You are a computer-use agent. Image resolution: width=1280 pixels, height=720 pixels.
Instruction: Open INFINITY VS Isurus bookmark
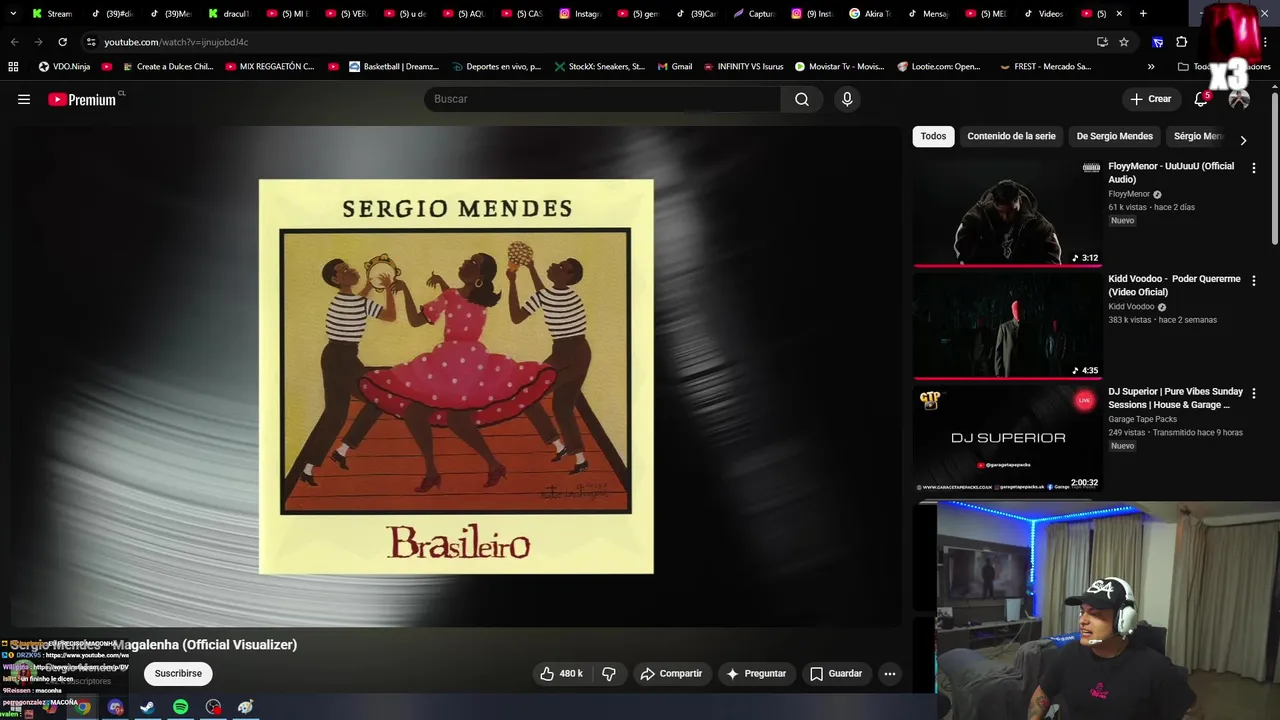[743, 67]
